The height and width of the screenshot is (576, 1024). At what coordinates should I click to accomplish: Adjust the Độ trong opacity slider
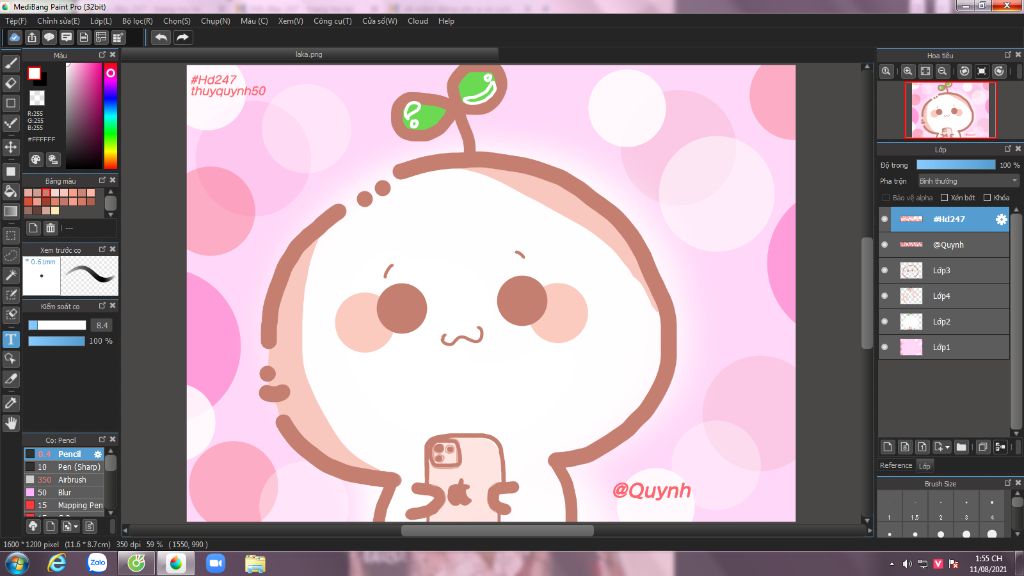pos(955,165)
